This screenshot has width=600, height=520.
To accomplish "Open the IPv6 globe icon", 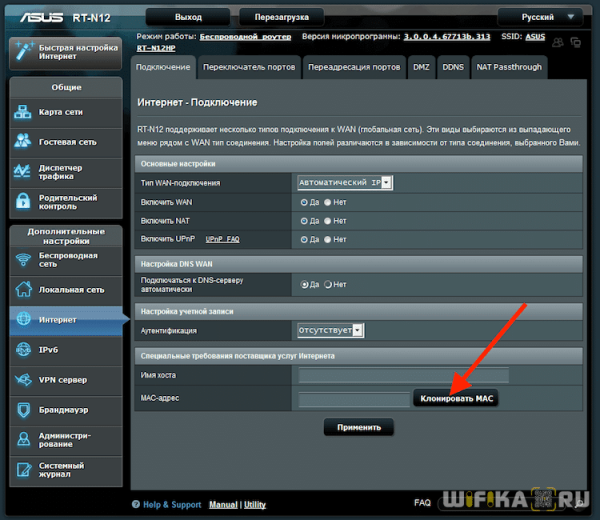I will point(23,349).
